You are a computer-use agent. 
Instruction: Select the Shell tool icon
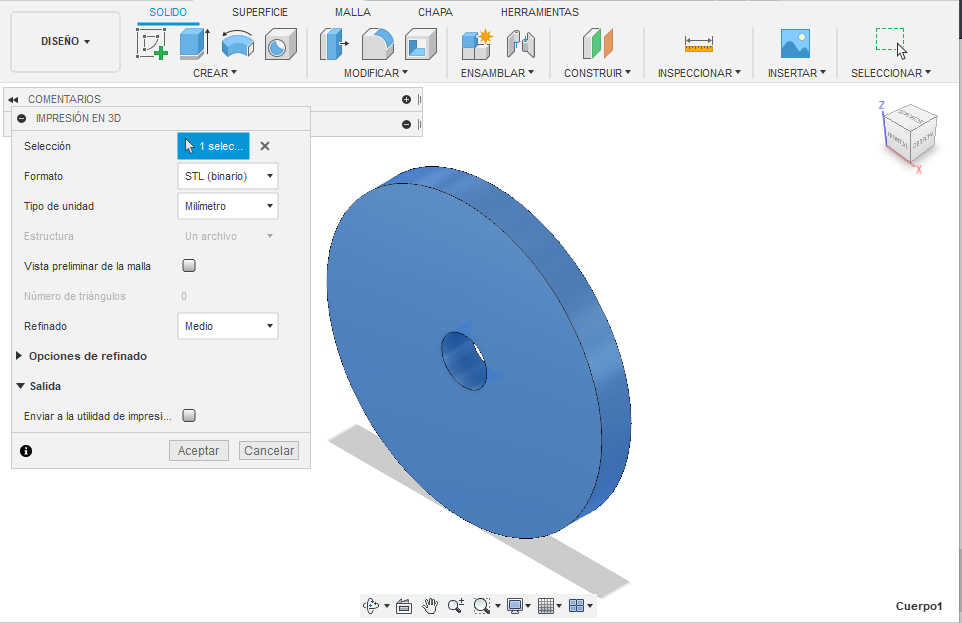pyautogui.click(x=420, y=44)
